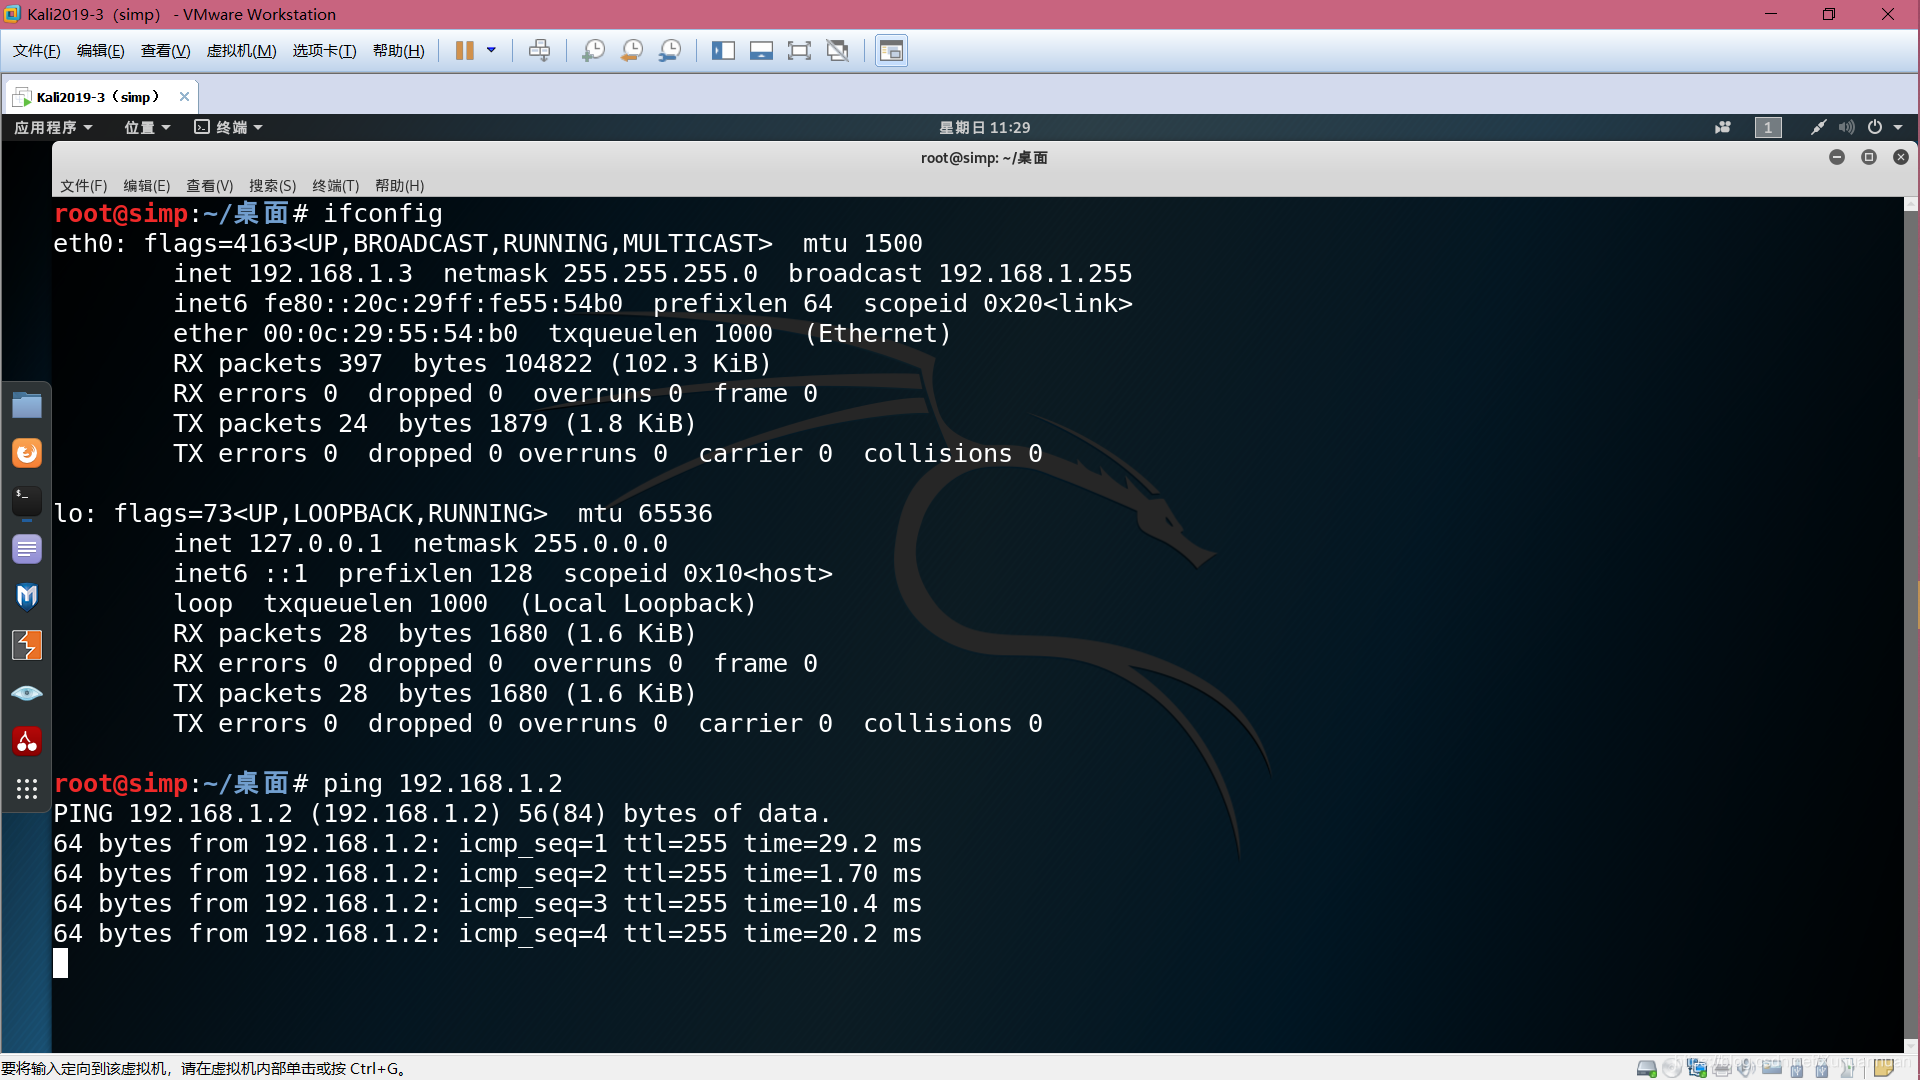Click the network adapter status icon
1920x1080 pixels.
click(1697, 1068)
